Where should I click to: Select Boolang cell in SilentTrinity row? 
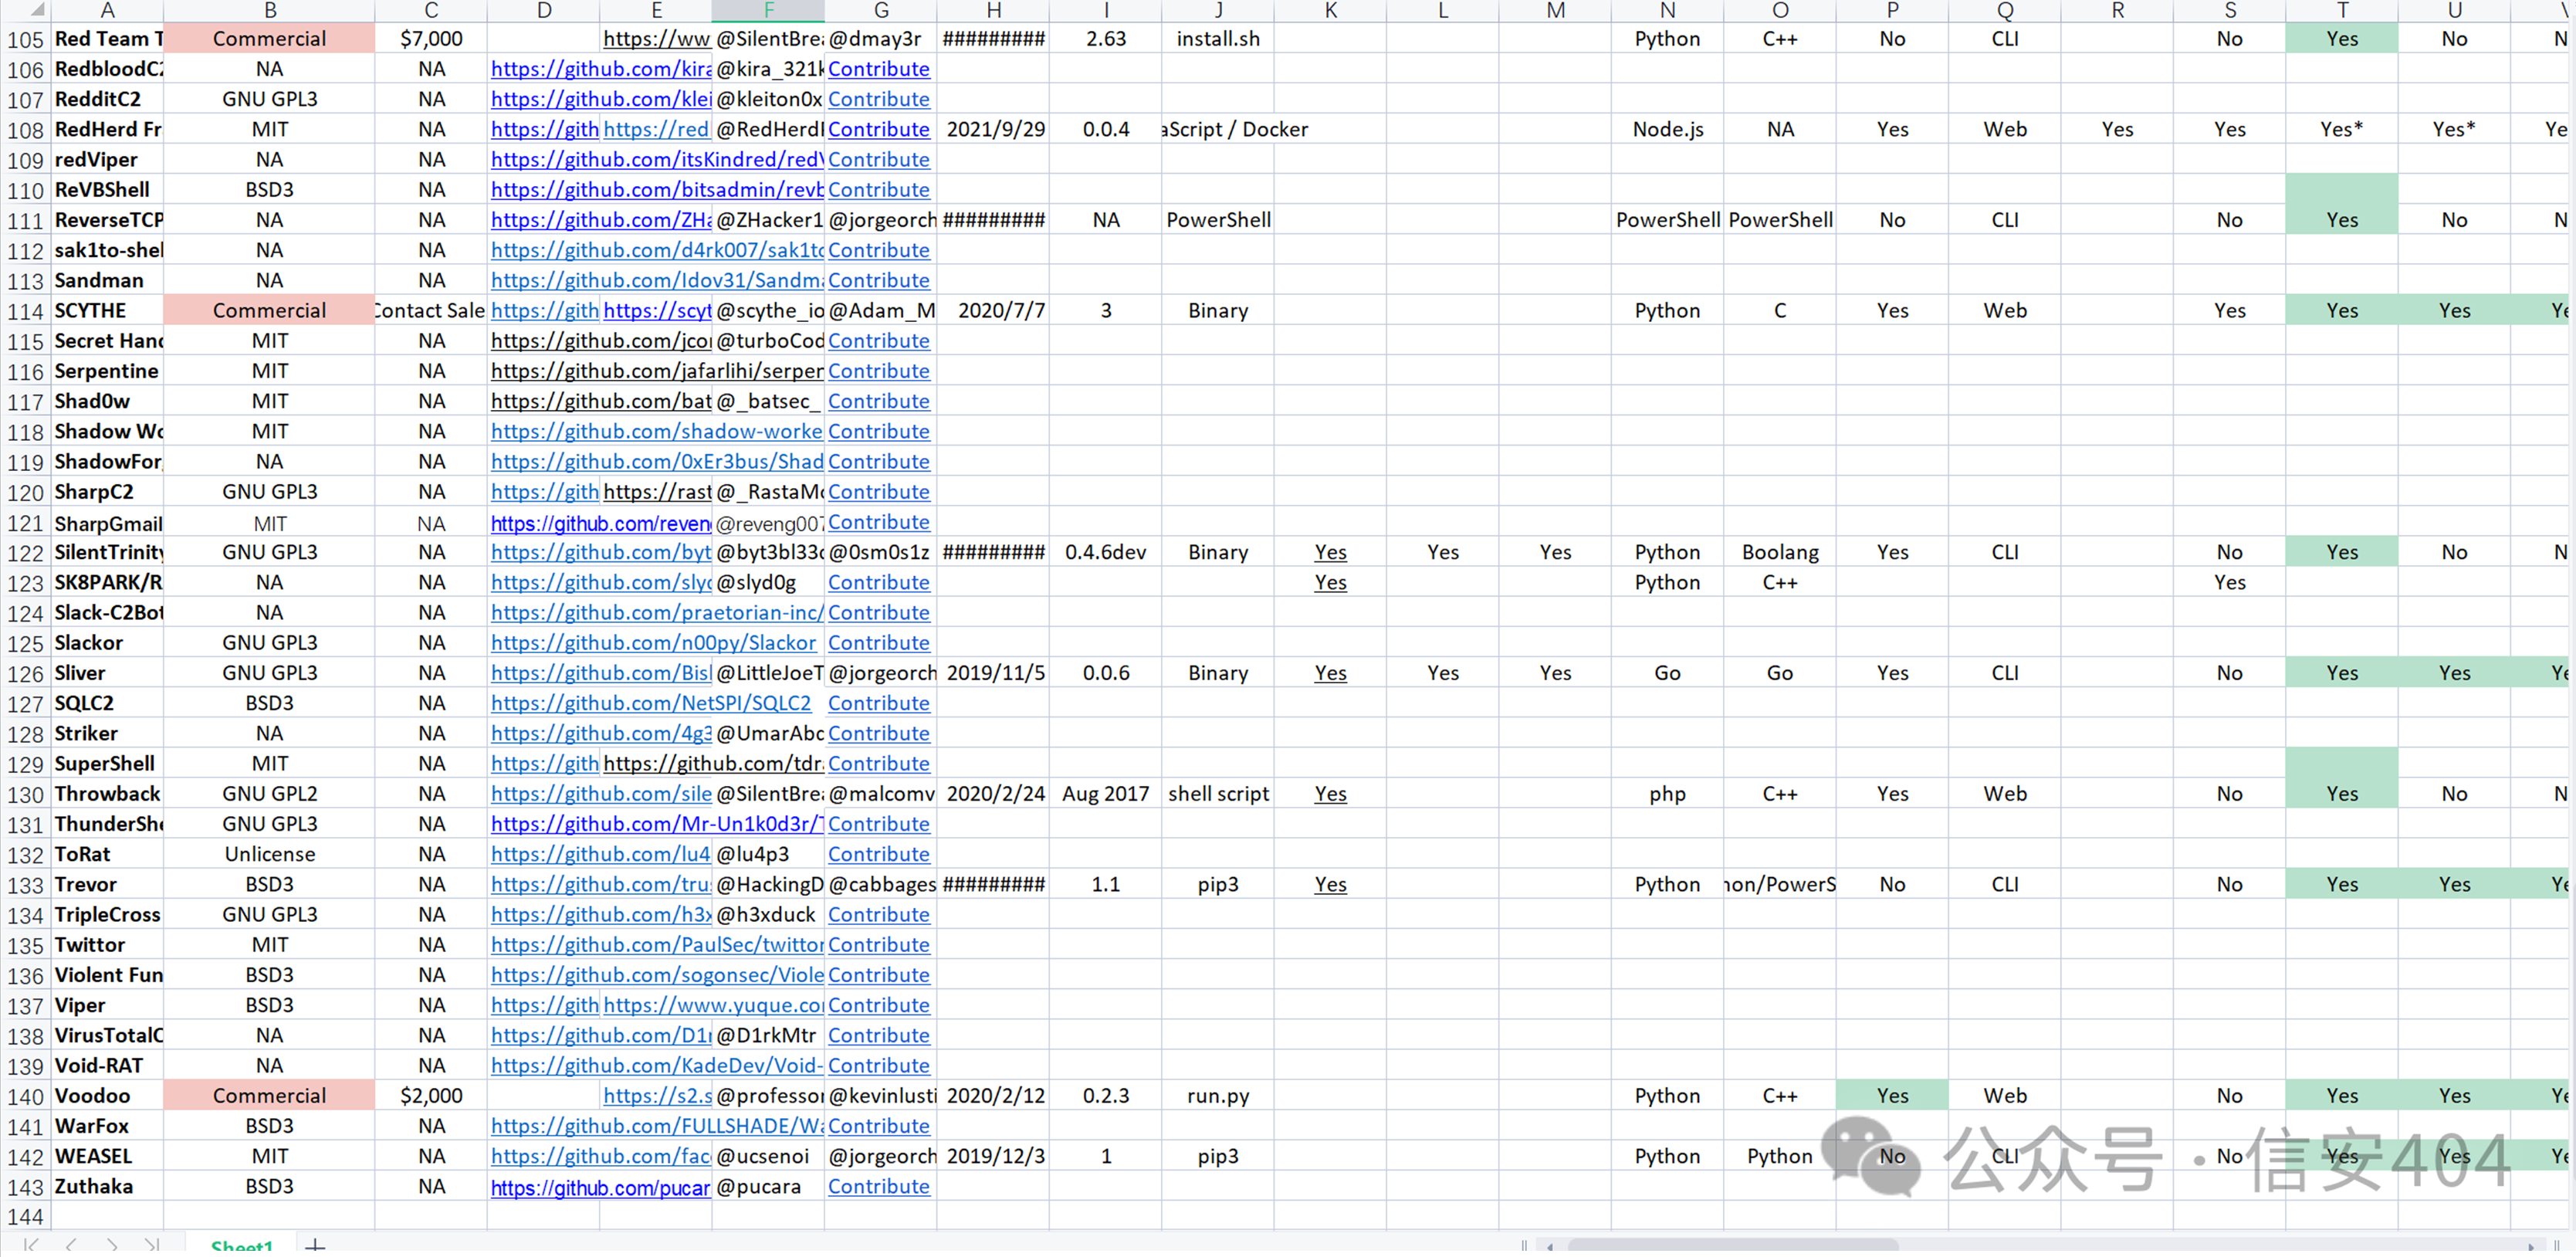(1780, 552)
